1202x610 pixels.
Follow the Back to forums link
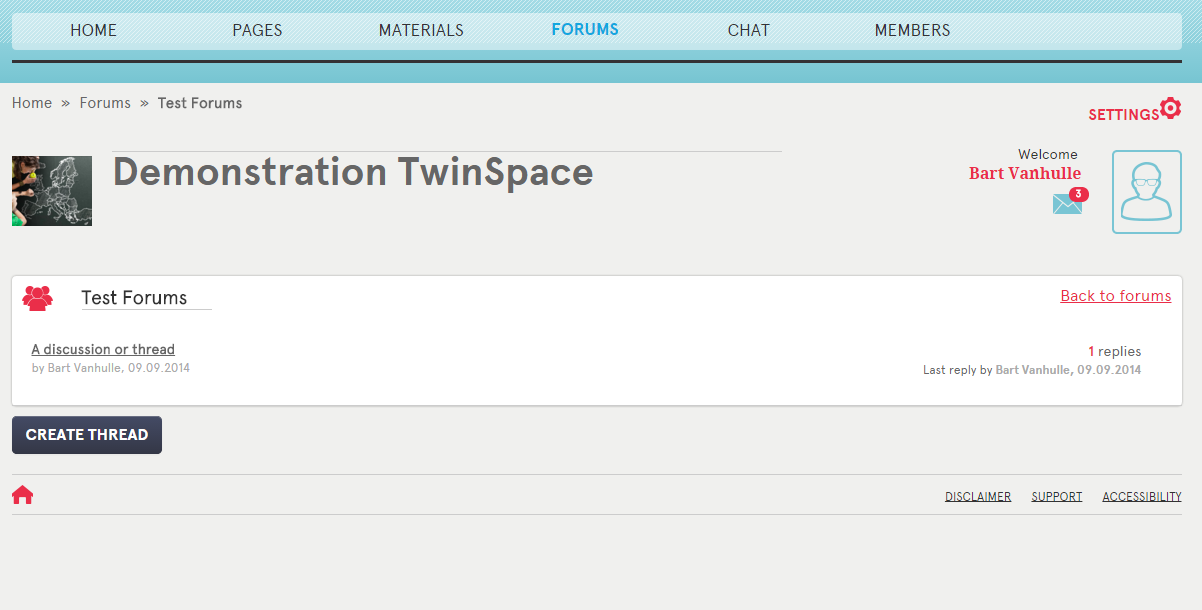pyautogui.click(x=1116, y=296)
